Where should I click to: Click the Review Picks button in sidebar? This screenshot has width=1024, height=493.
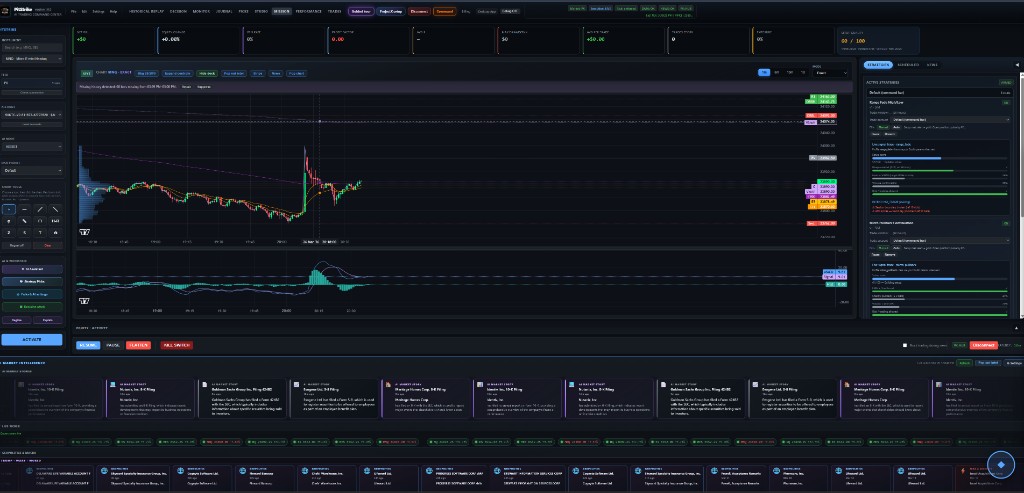[x=32, y=281]
